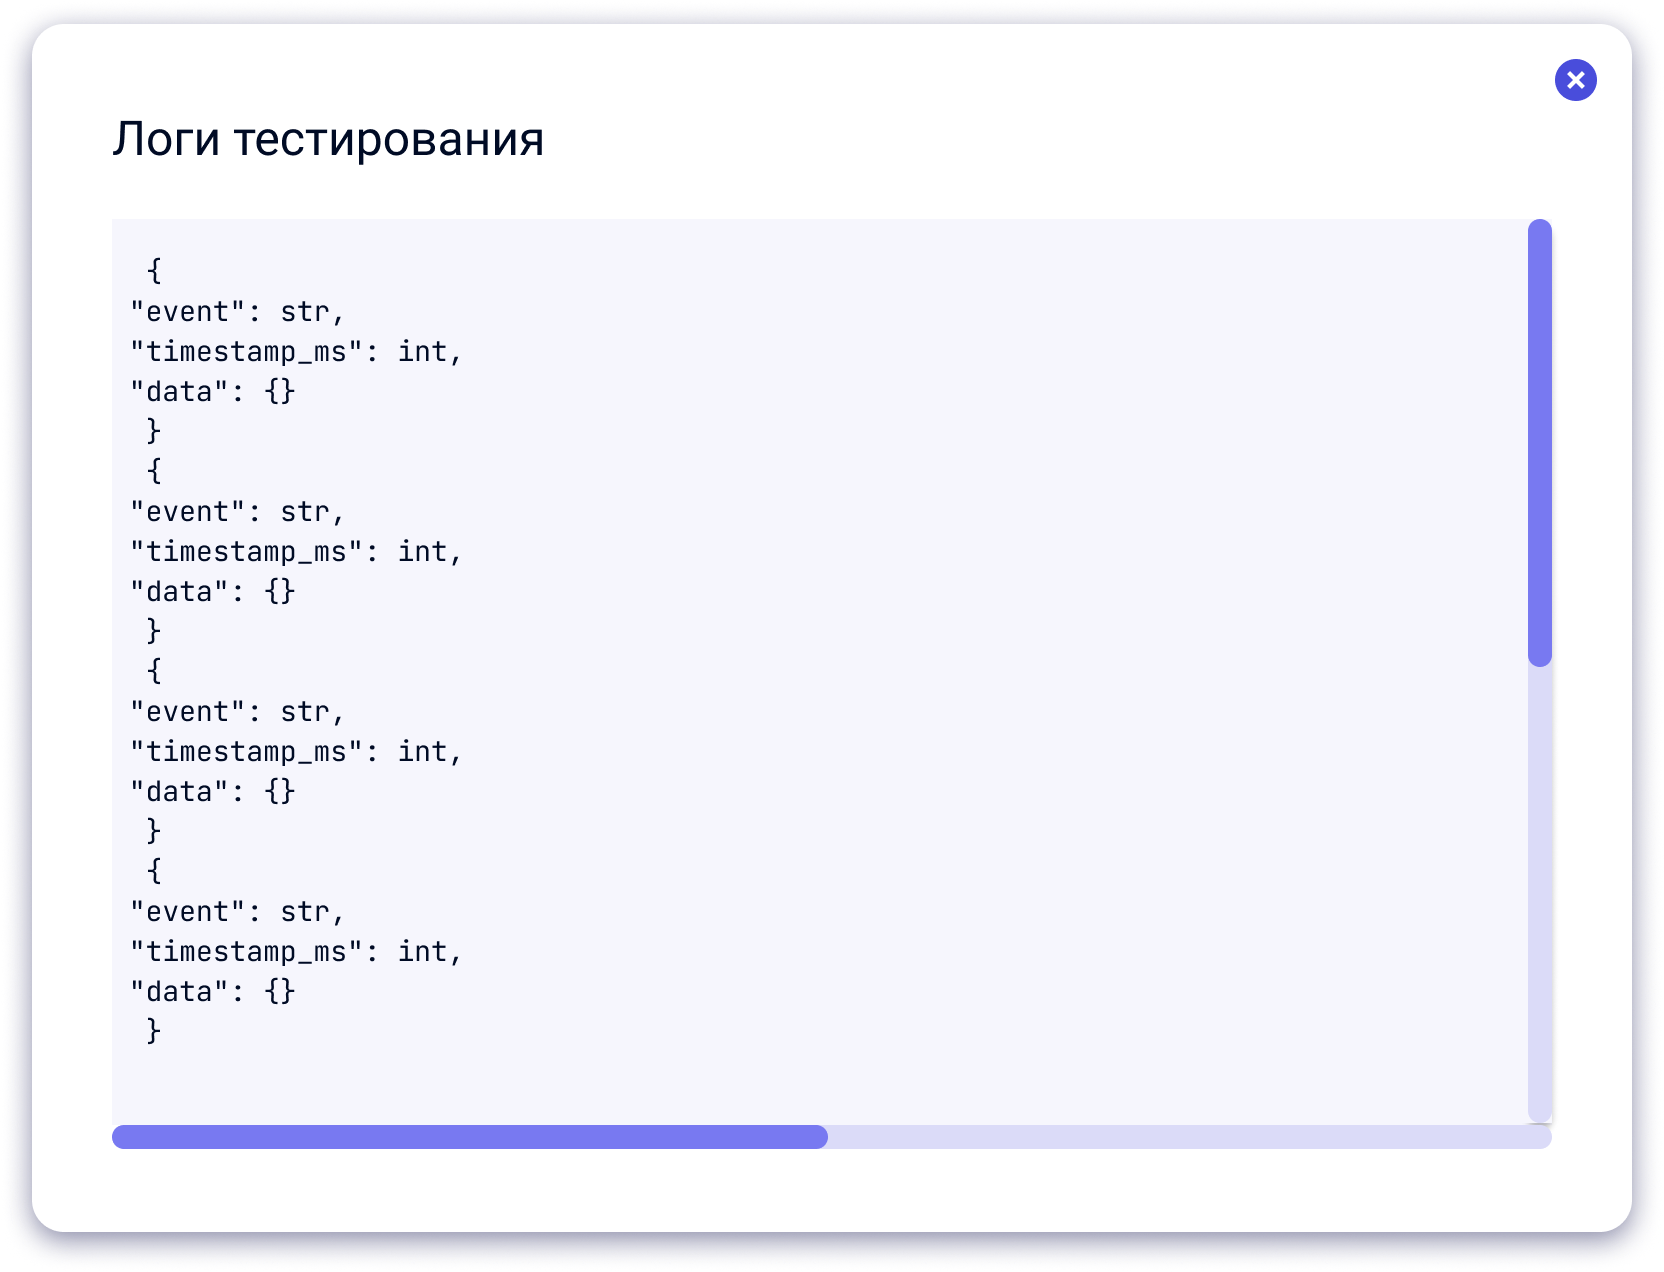Place cursor on third "timestamp_ms": int line

point(297,752)
